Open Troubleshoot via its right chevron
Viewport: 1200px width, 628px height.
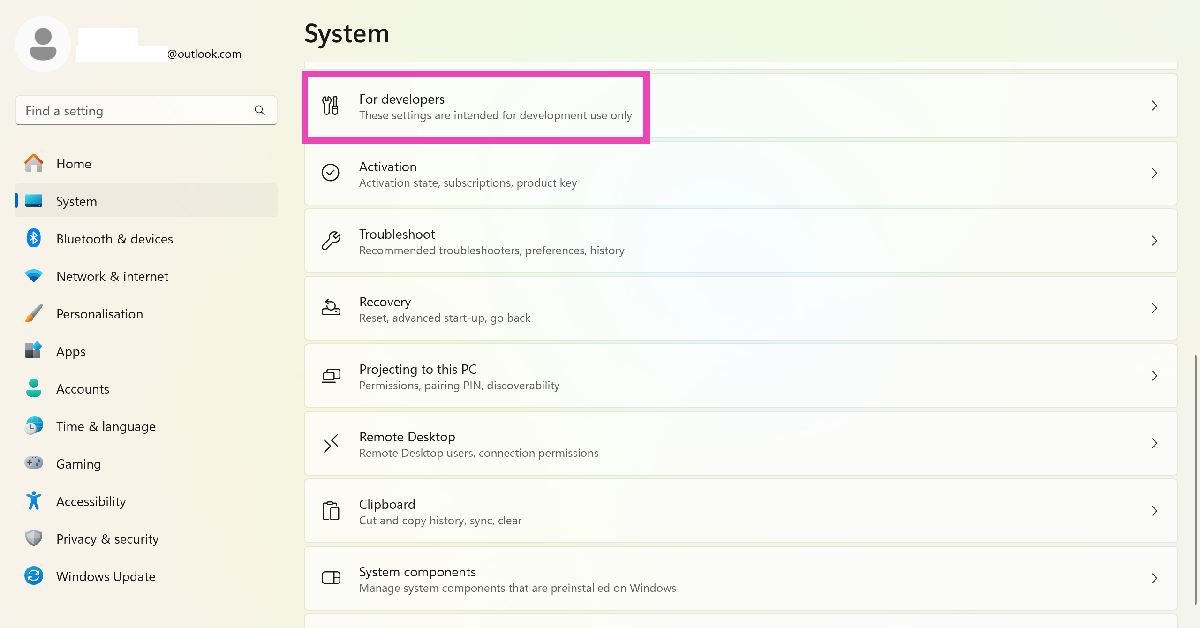(x=1154, y=241)
